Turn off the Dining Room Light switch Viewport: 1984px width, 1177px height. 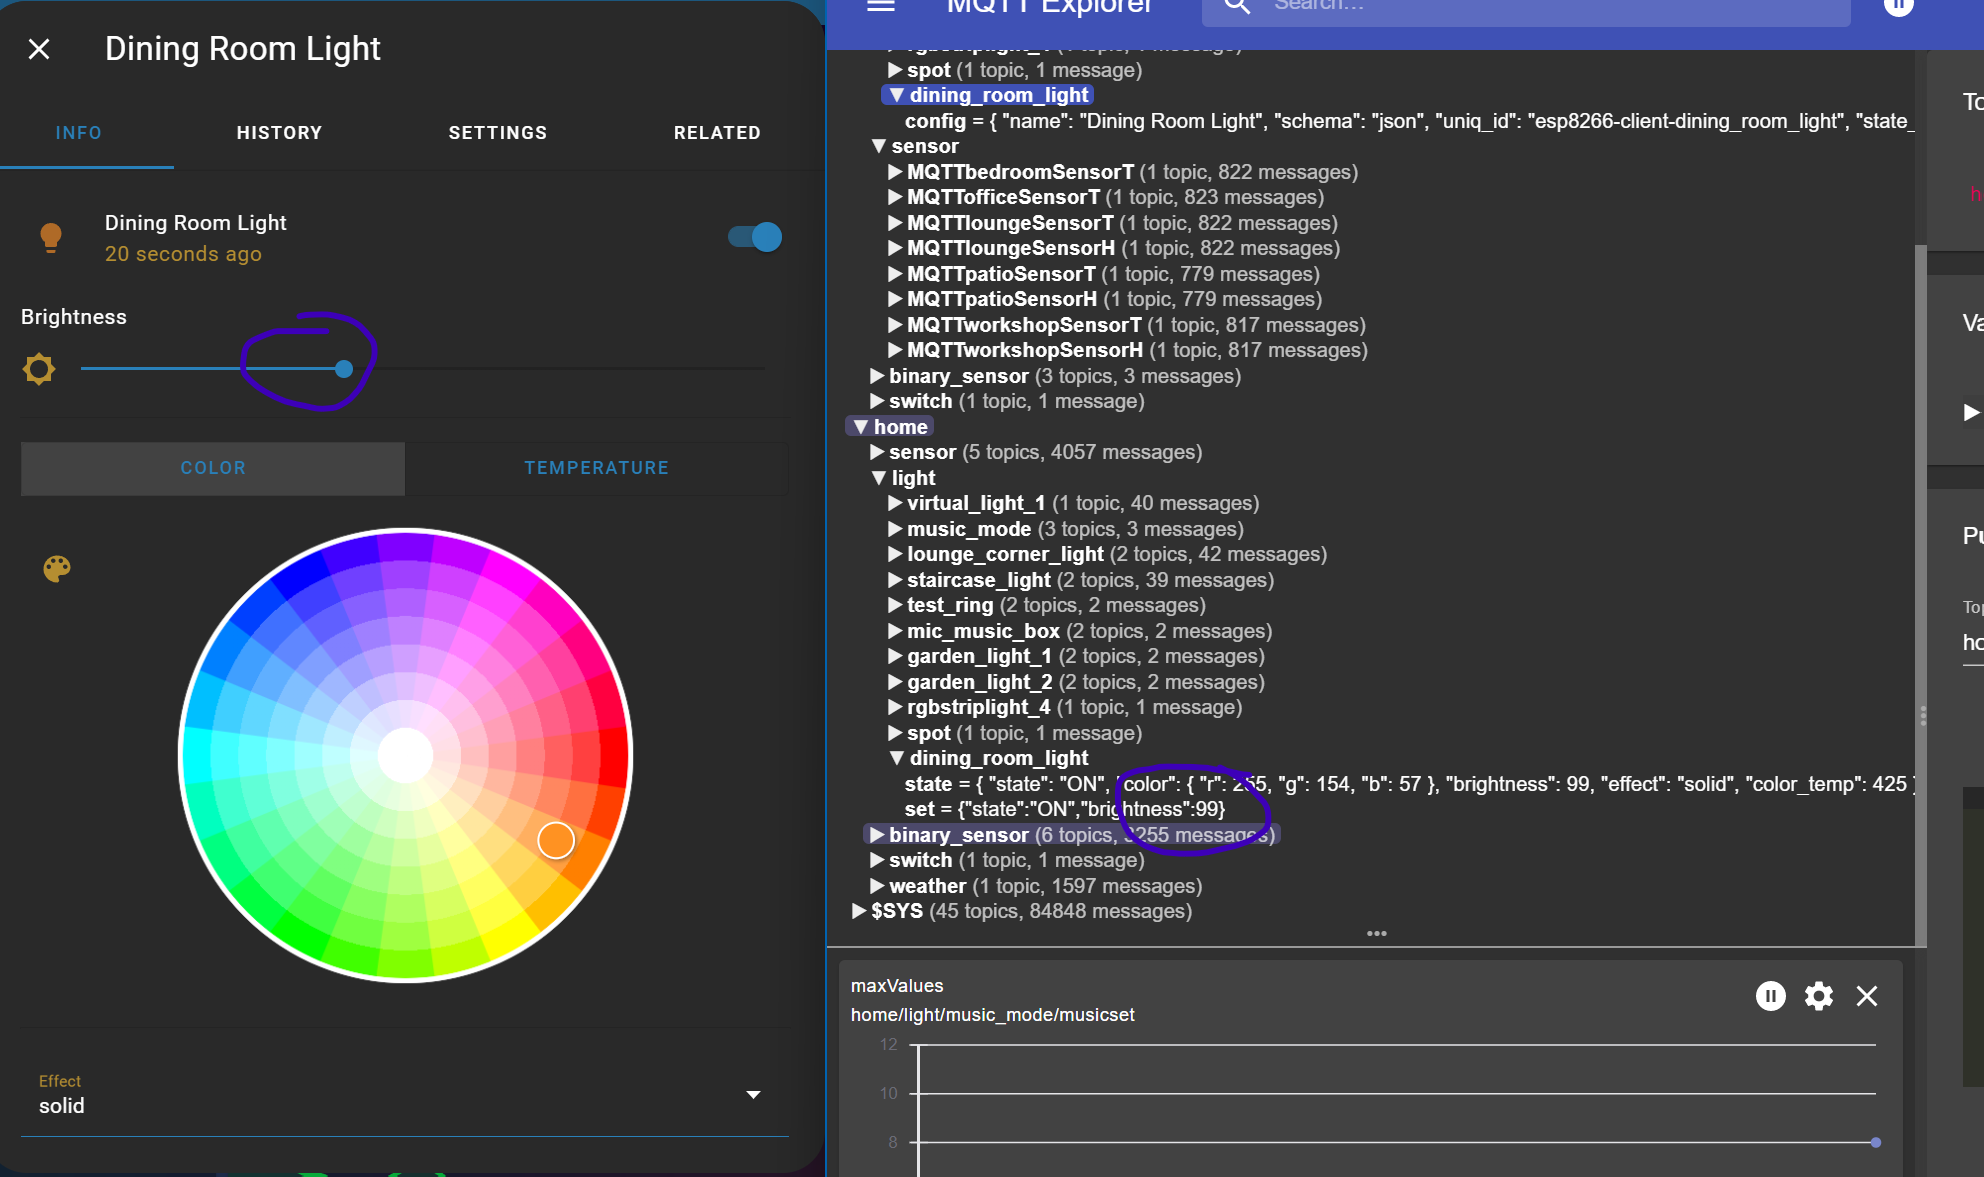755,237
